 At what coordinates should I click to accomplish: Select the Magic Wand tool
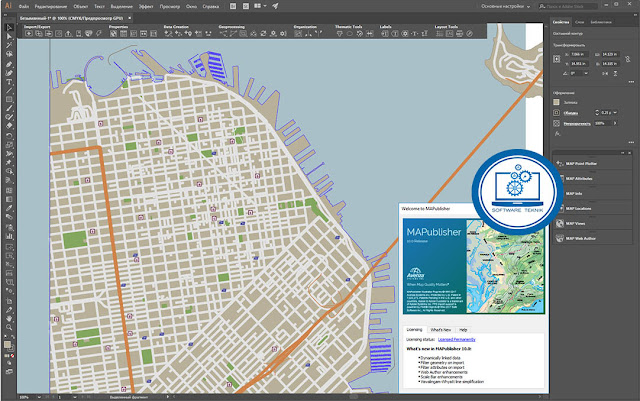9,45
